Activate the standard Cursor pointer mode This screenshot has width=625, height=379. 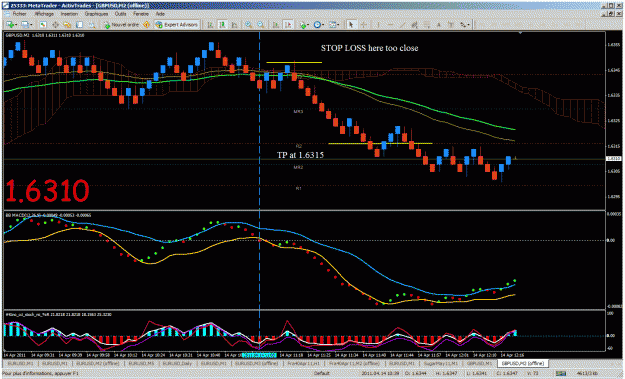pyautogui.click(x=351, y=25)
